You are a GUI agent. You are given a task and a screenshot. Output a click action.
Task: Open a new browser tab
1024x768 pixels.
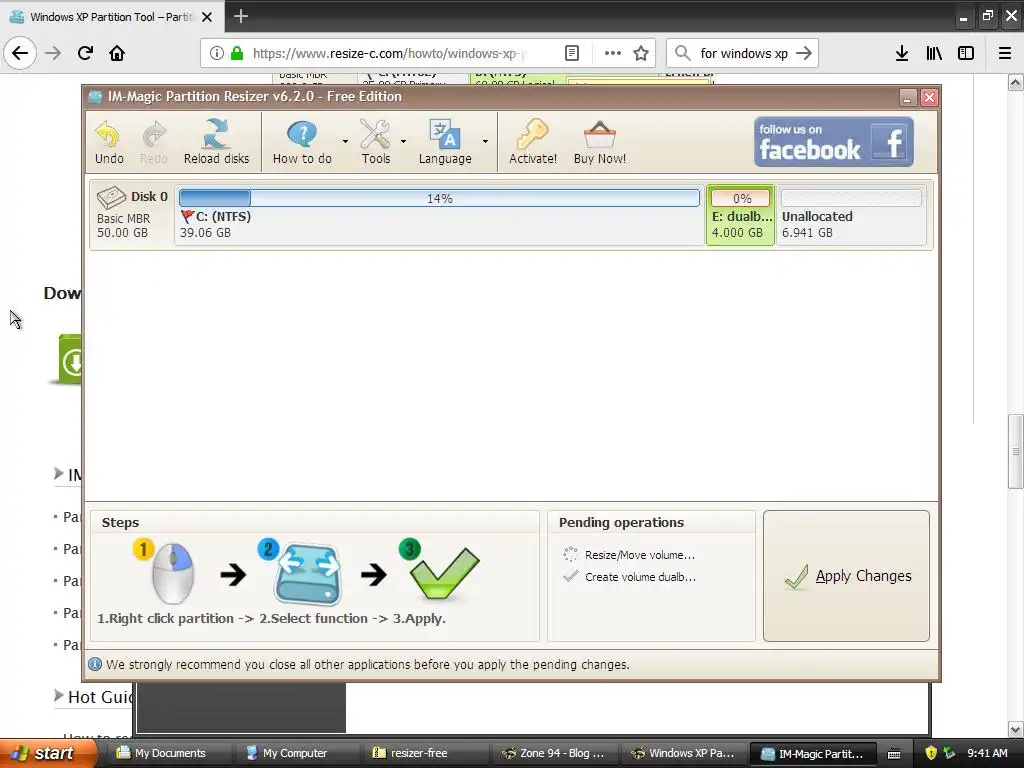(240, 16)
